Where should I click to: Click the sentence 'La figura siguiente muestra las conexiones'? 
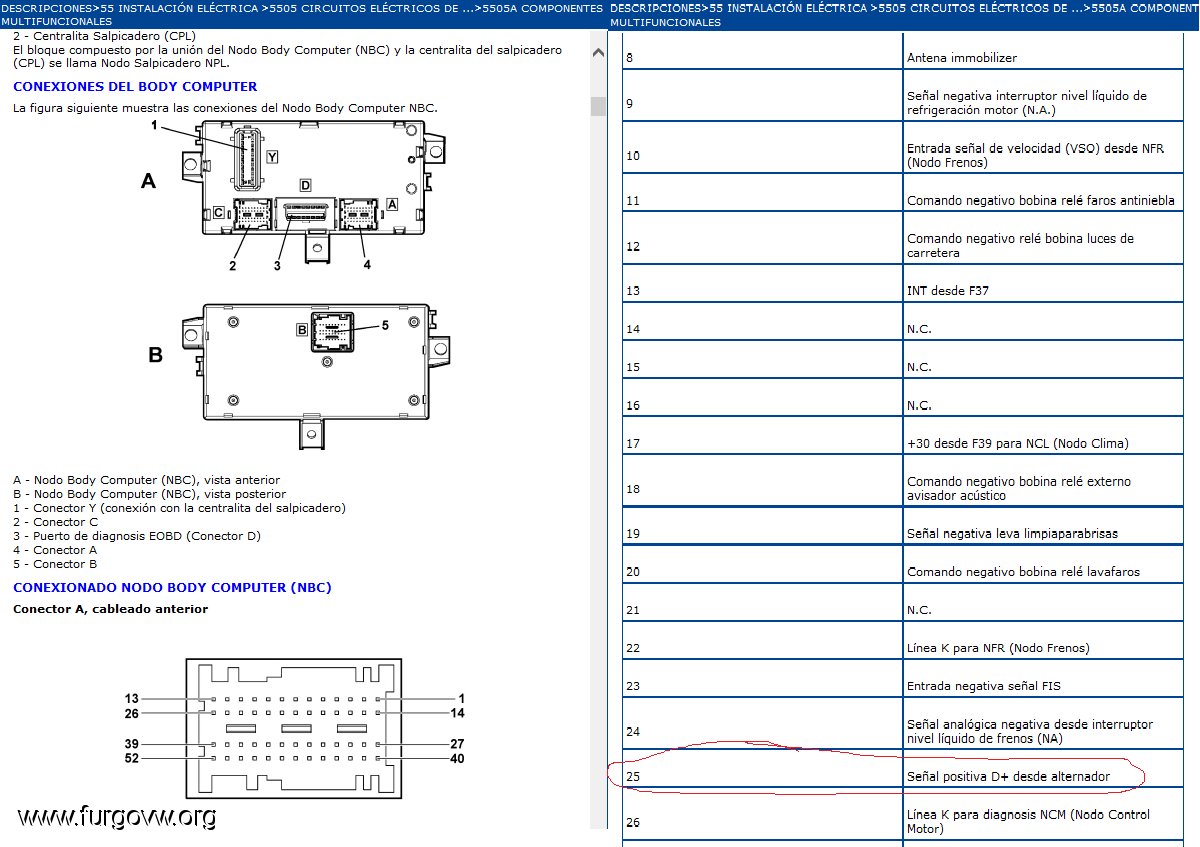225,108
